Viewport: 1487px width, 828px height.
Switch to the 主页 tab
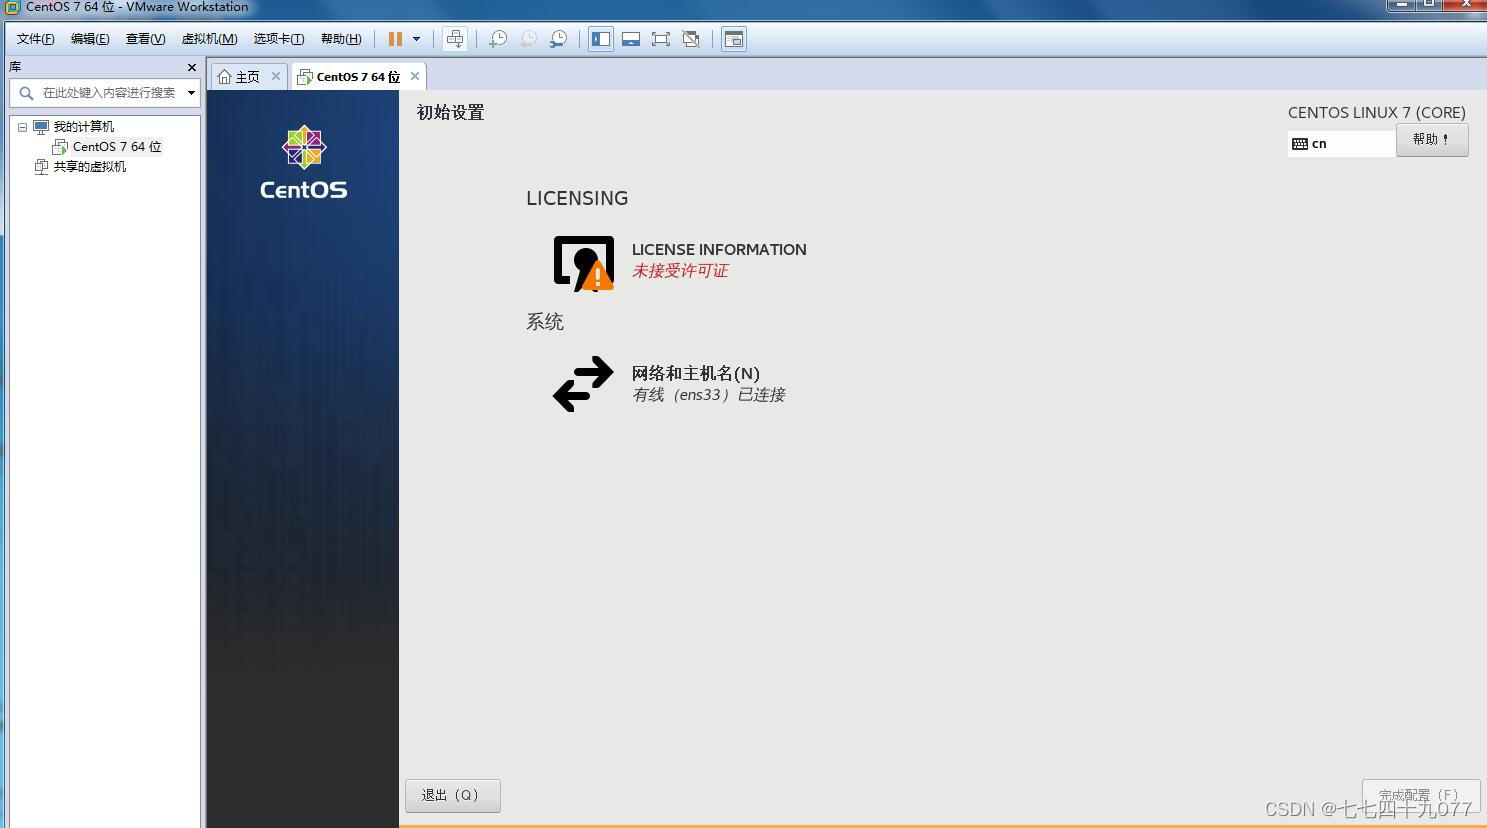246,76
